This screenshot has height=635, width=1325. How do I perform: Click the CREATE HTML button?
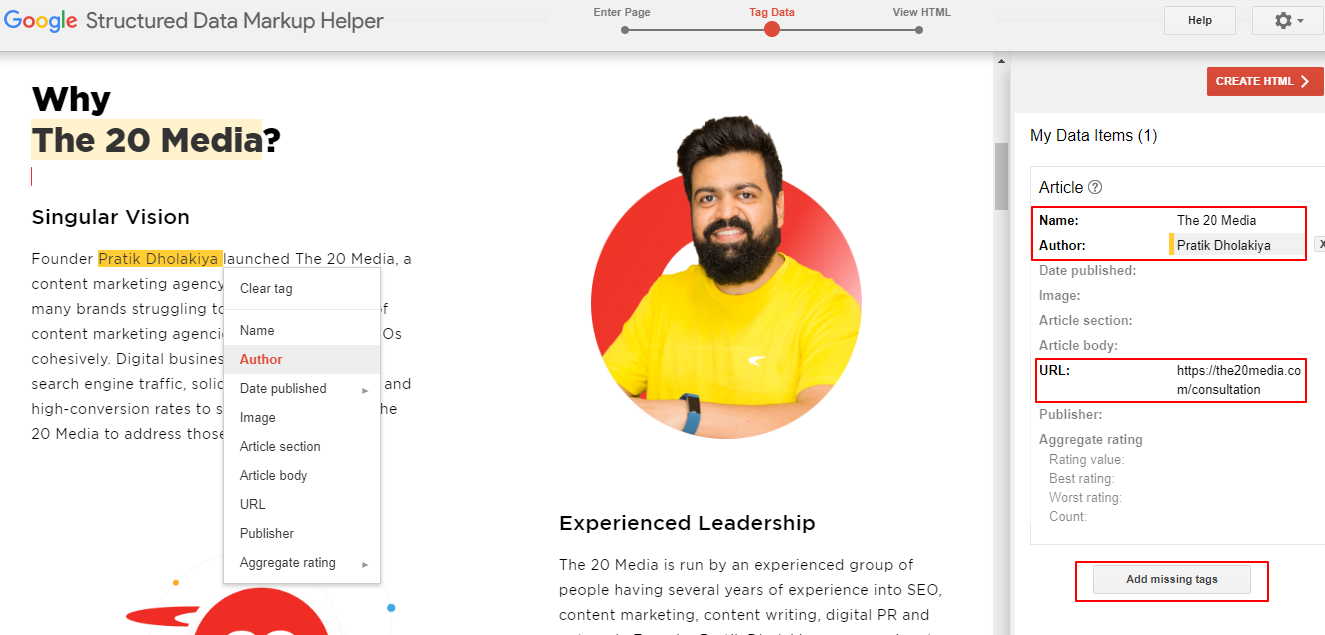[1265, 81]
